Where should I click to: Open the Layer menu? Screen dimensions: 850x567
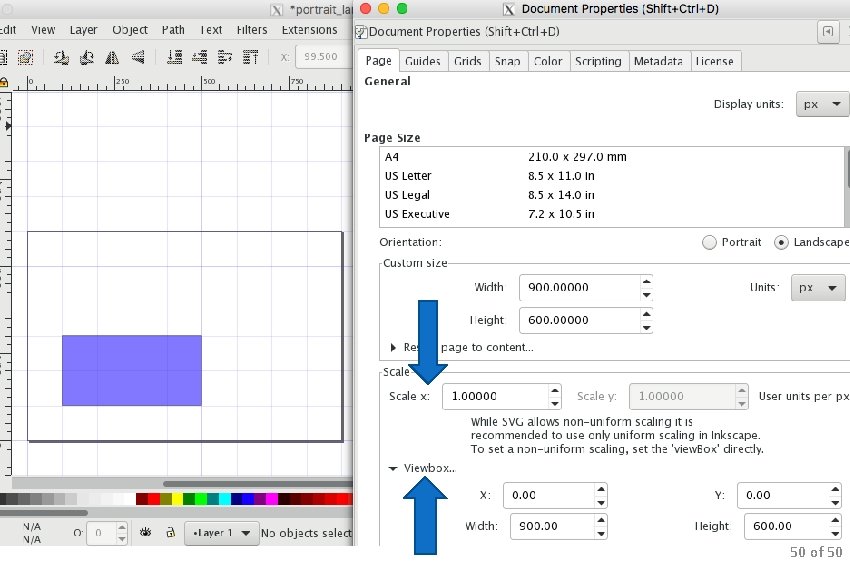pos(83,30)
